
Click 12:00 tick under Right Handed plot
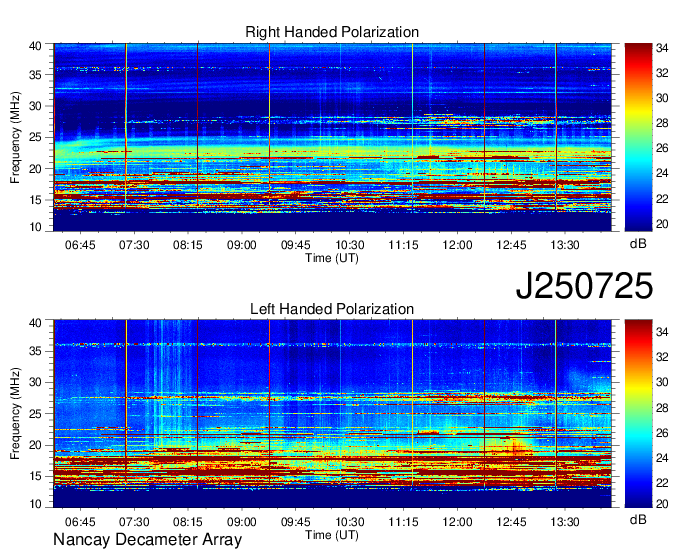457,245
